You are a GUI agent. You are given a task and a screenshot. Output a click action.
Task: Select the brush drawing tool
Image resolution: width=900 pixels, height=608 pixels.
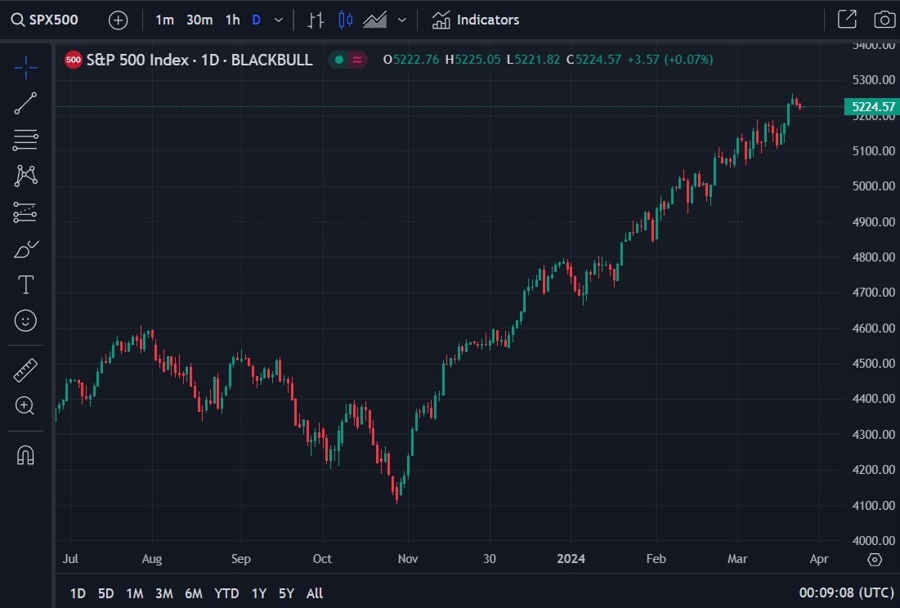click(x=26, y=248)
